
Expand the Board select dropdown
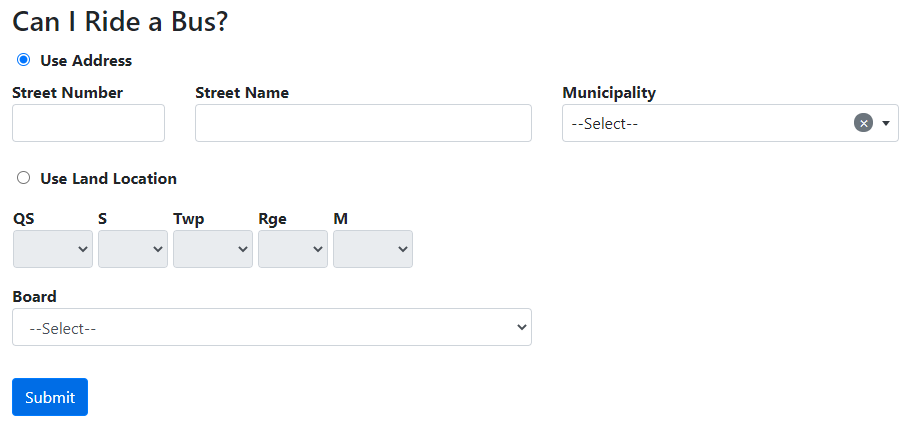[x=272, y=327]
